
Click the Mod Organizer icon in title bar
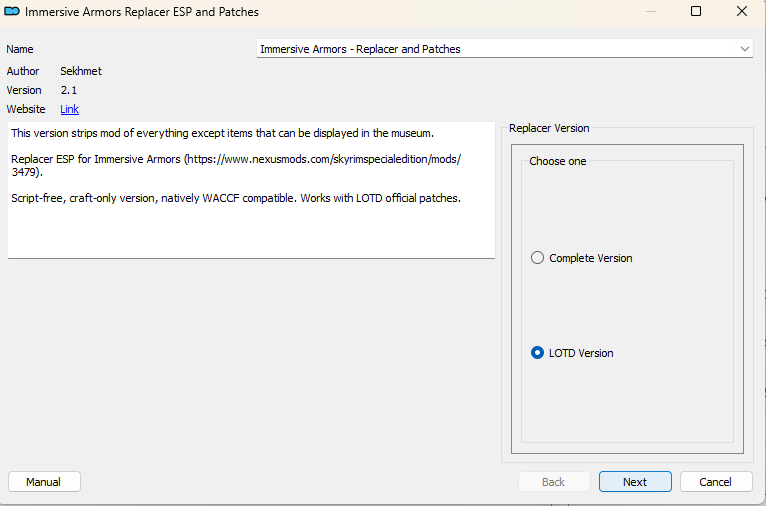12,11
